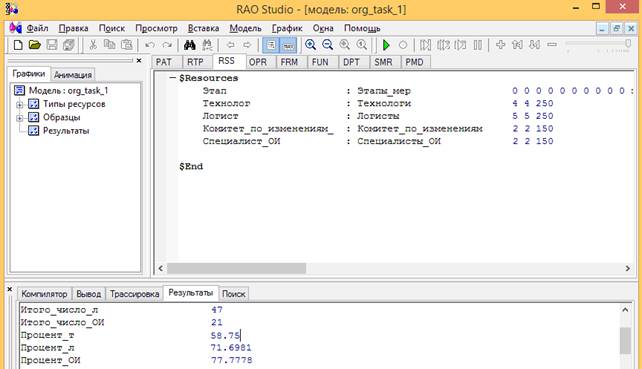Viewport: 642px width, 369px height.
Task: Switch to the FRM tab
Action: coord(289,62)
